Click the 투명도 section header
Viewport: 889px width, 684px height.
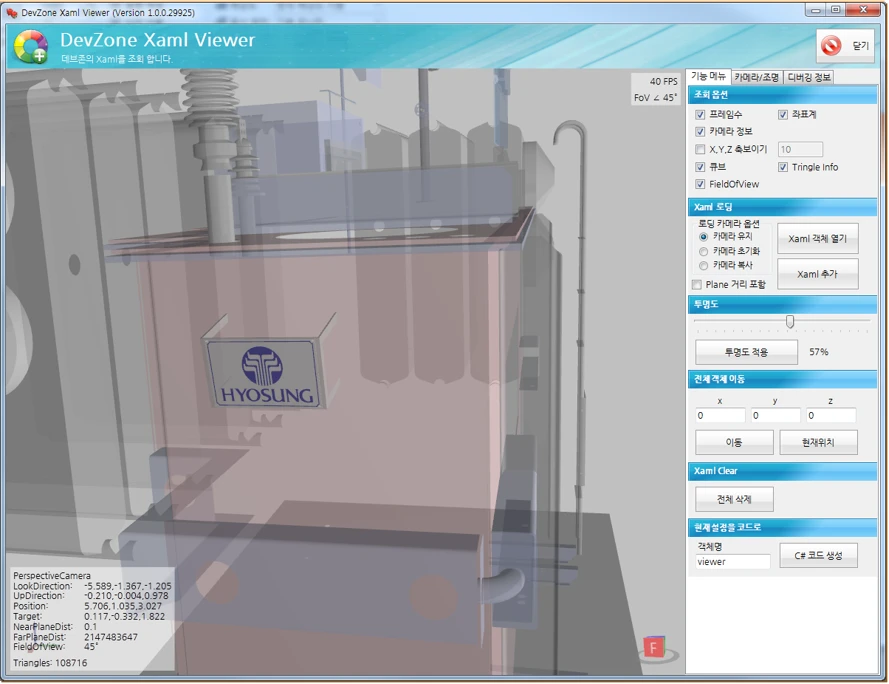point(782,304)
